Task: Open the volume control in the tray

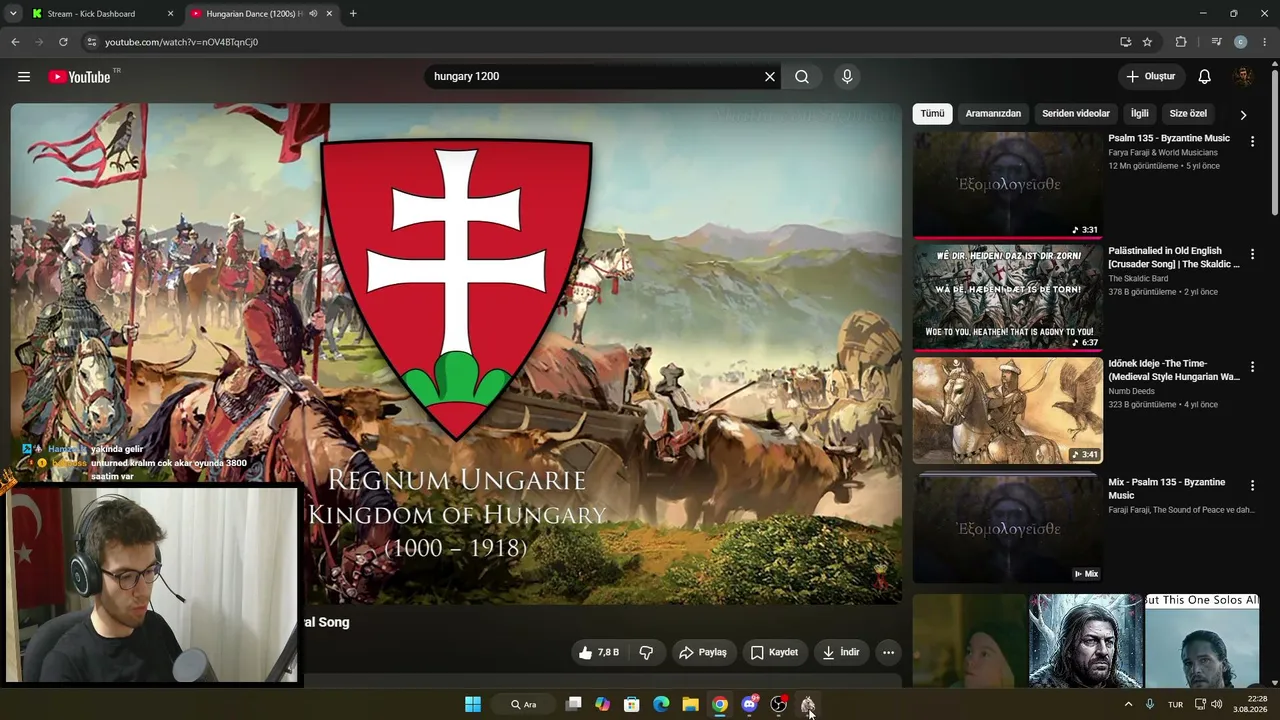Action: (x=1216, y=704)
